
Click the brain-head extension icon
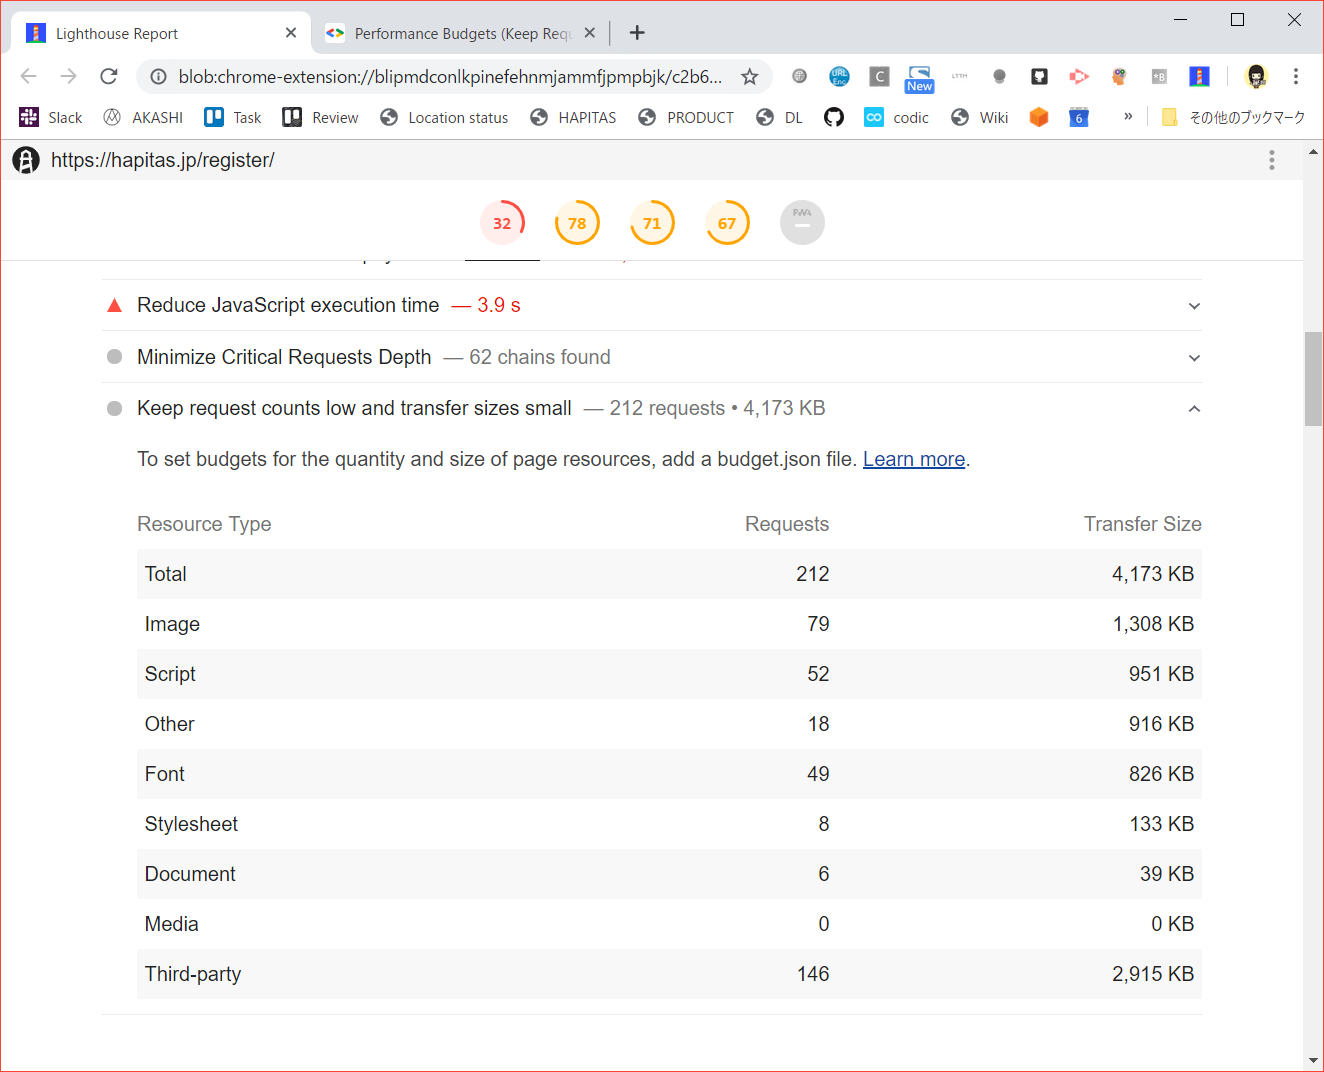tap(1119, 77)
